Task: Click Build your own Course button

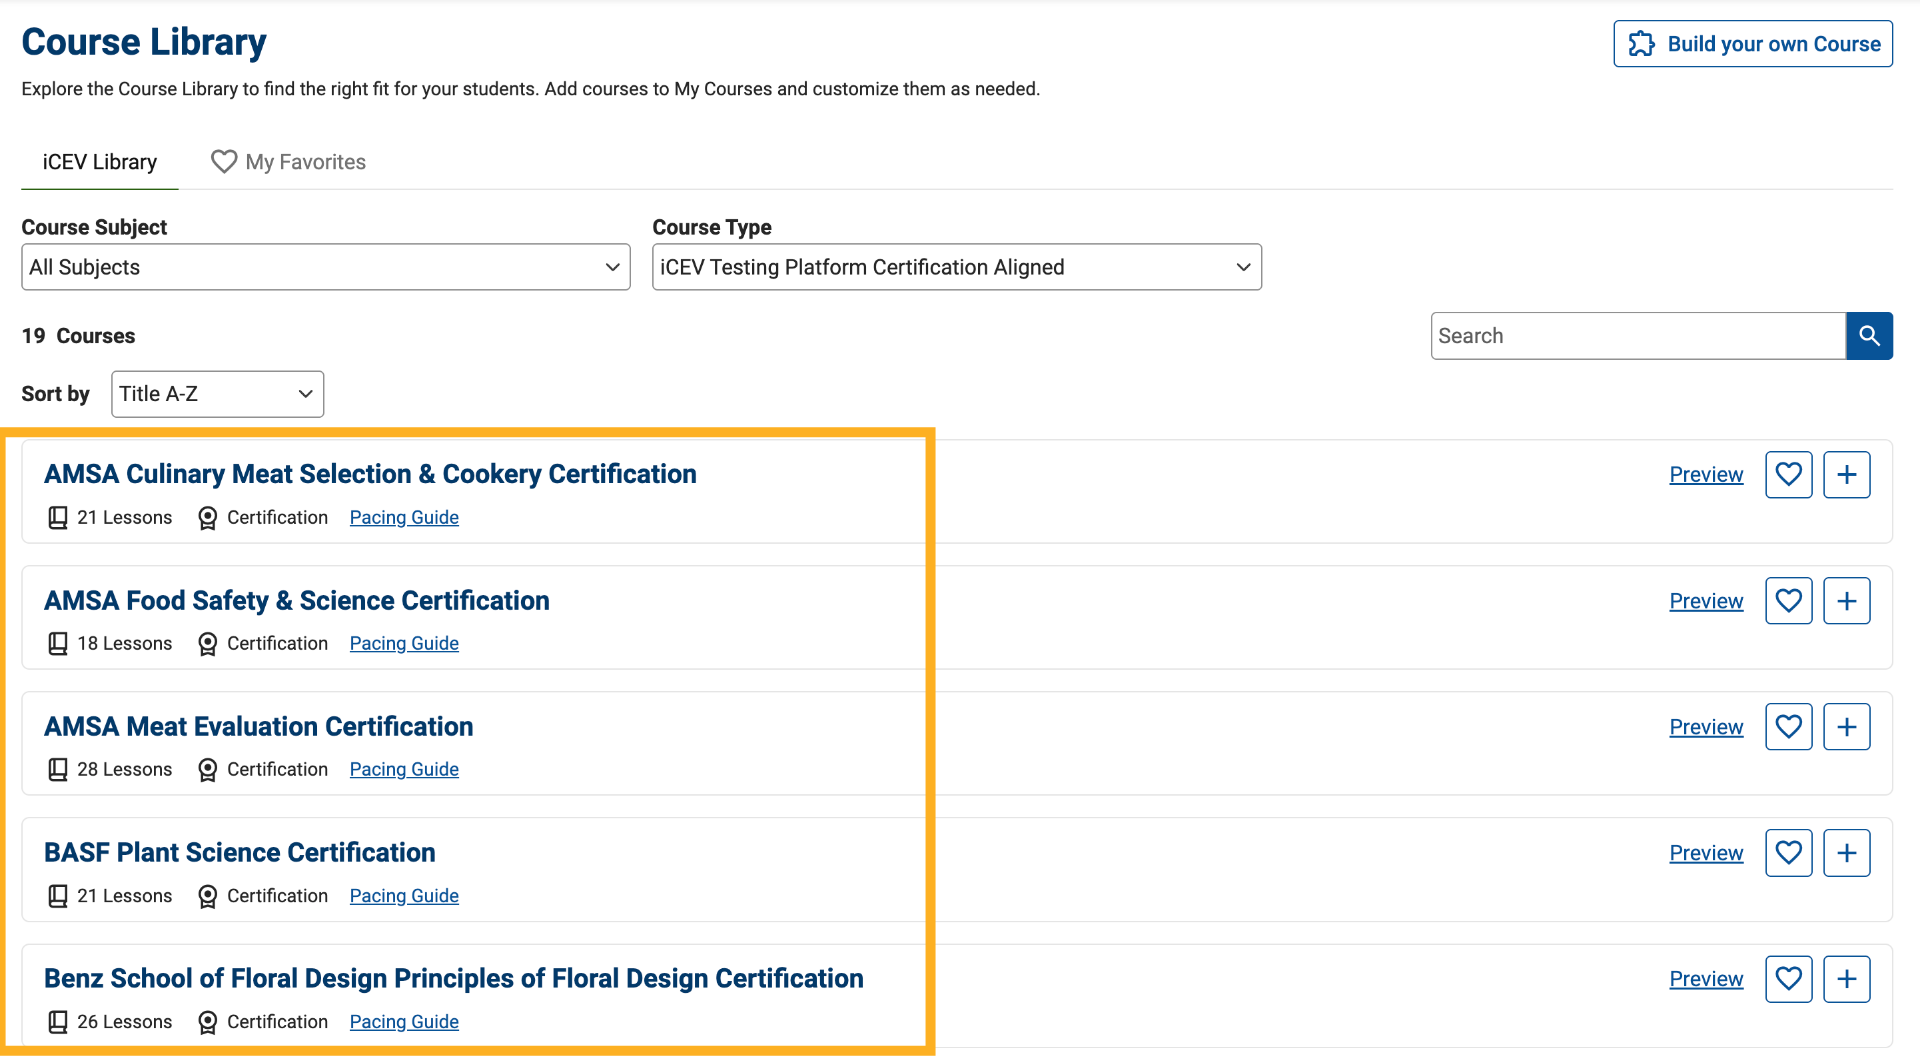Action: click(1753, 44)
